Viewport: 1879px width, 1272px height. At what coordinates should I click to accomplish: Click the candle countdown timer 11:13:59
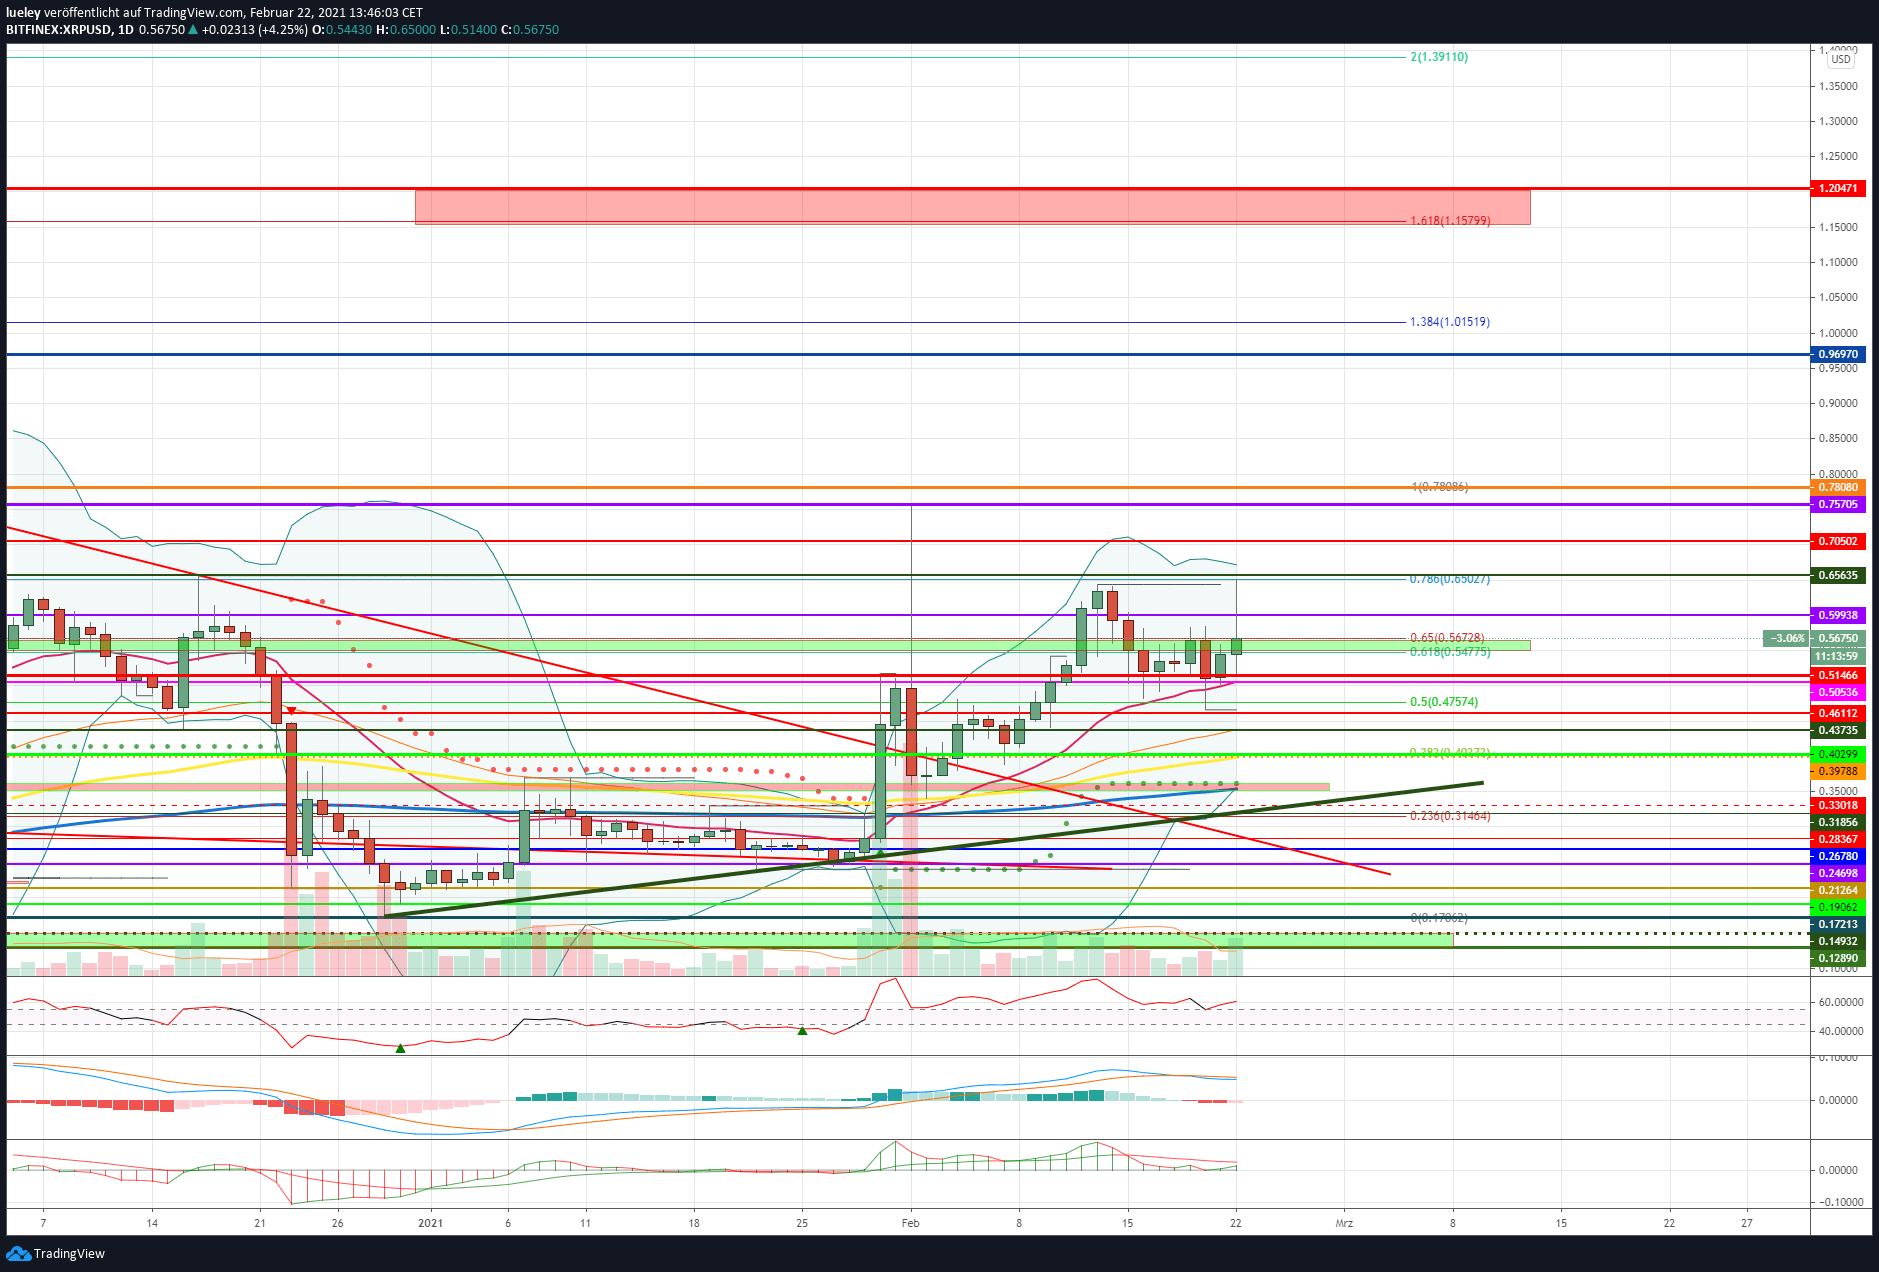[x=1838, y=656]
